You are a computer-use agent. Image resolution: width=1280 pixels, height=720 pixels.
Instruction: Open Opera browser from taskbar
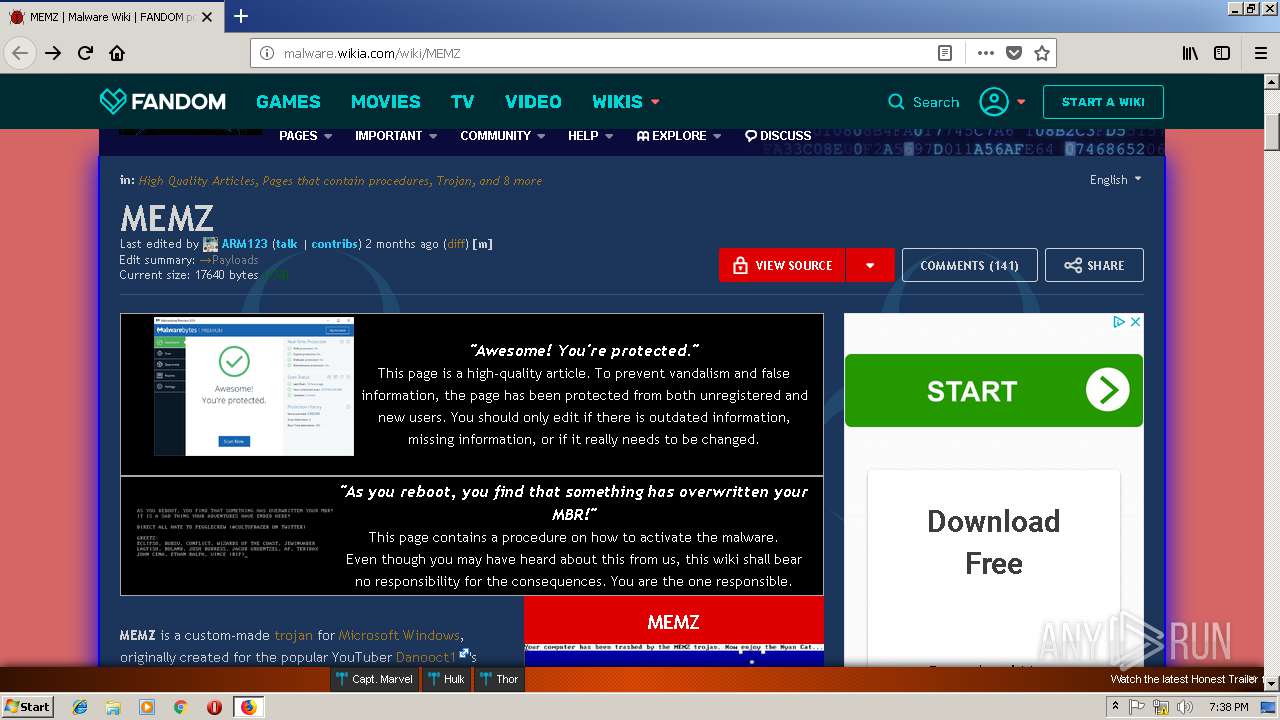point(214,707)
